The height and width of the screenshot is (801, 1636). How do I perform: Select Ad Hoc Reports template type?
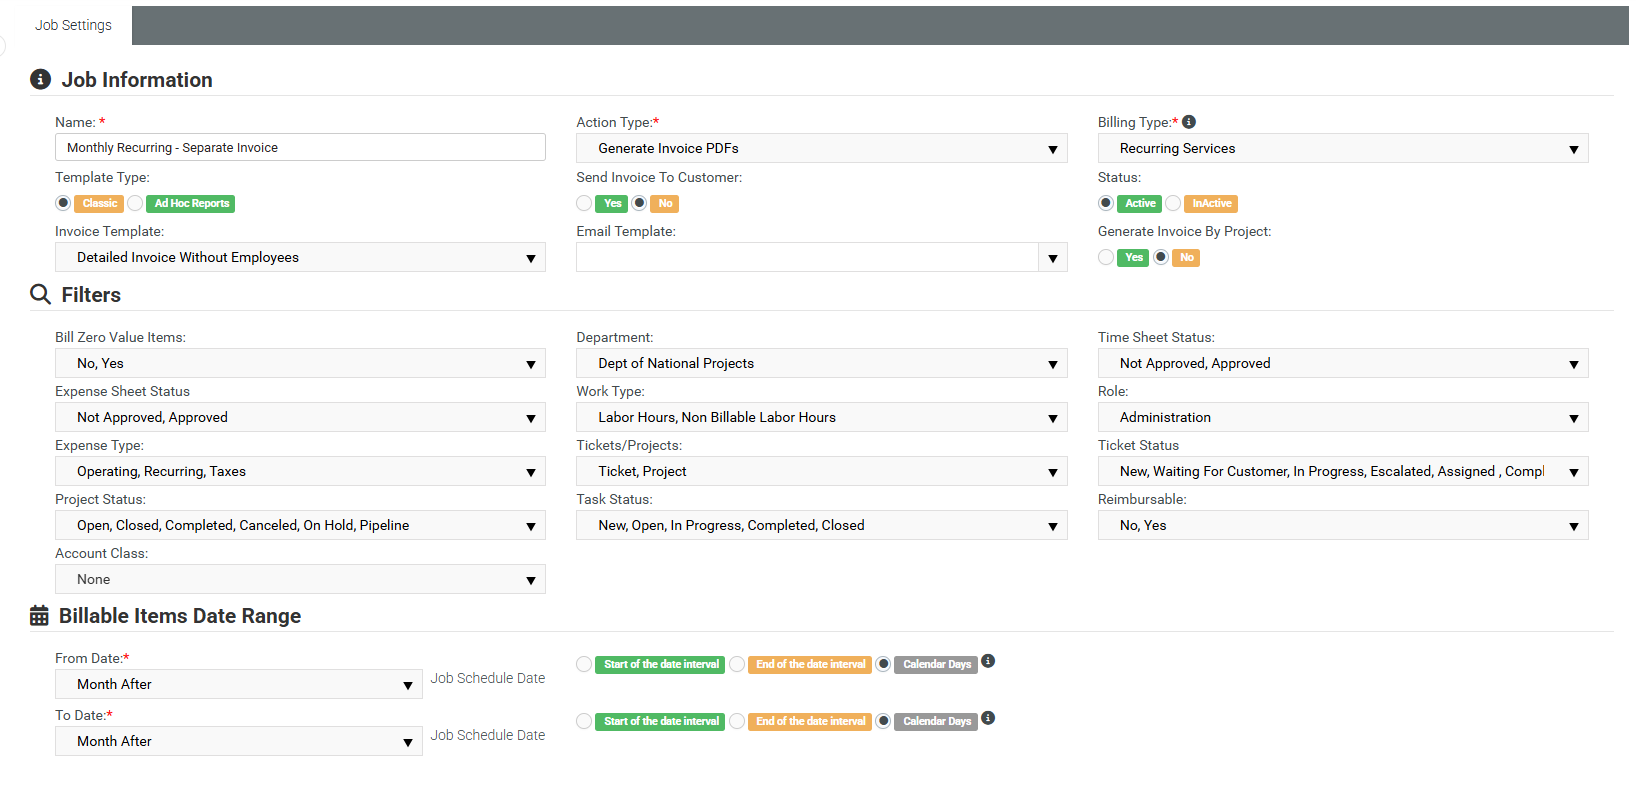136,203
